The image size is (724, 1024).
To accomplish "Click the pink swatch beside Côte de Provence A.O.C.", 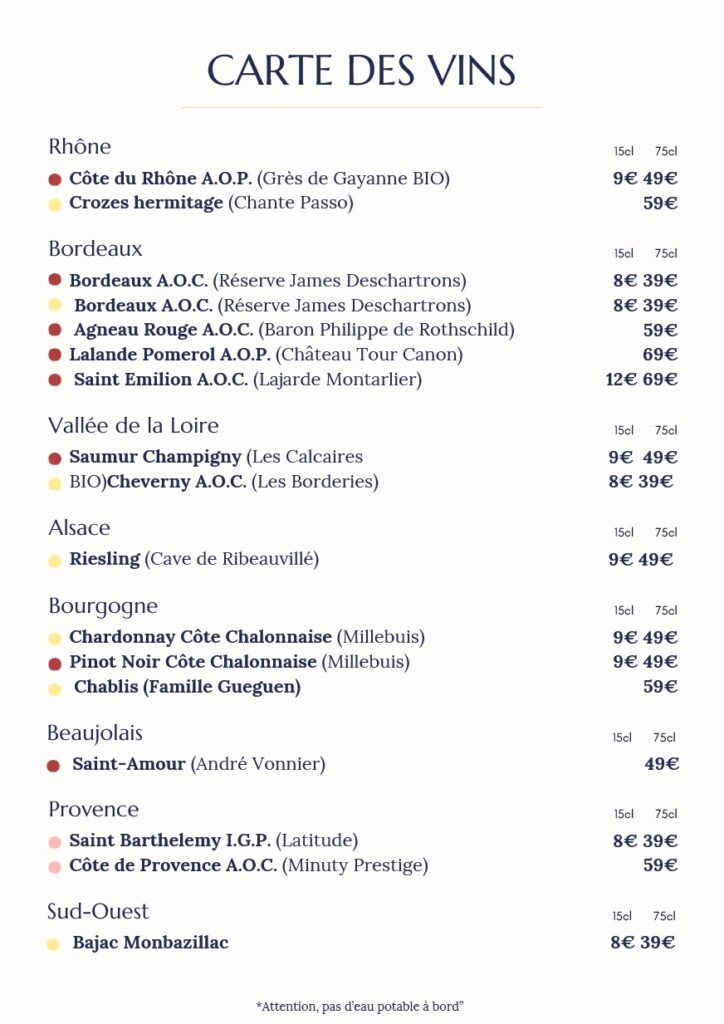I will [x=55, y=867].
